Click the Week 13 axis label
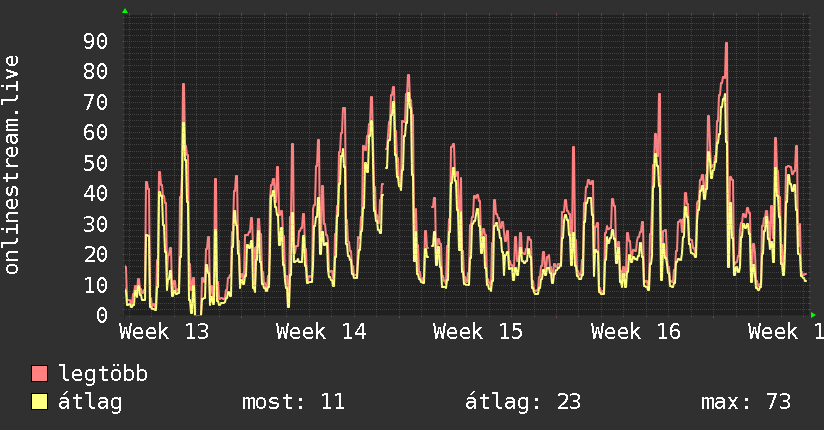Image resolution: width=824 pixels, height=430 pixels. [x=164, y=332]
